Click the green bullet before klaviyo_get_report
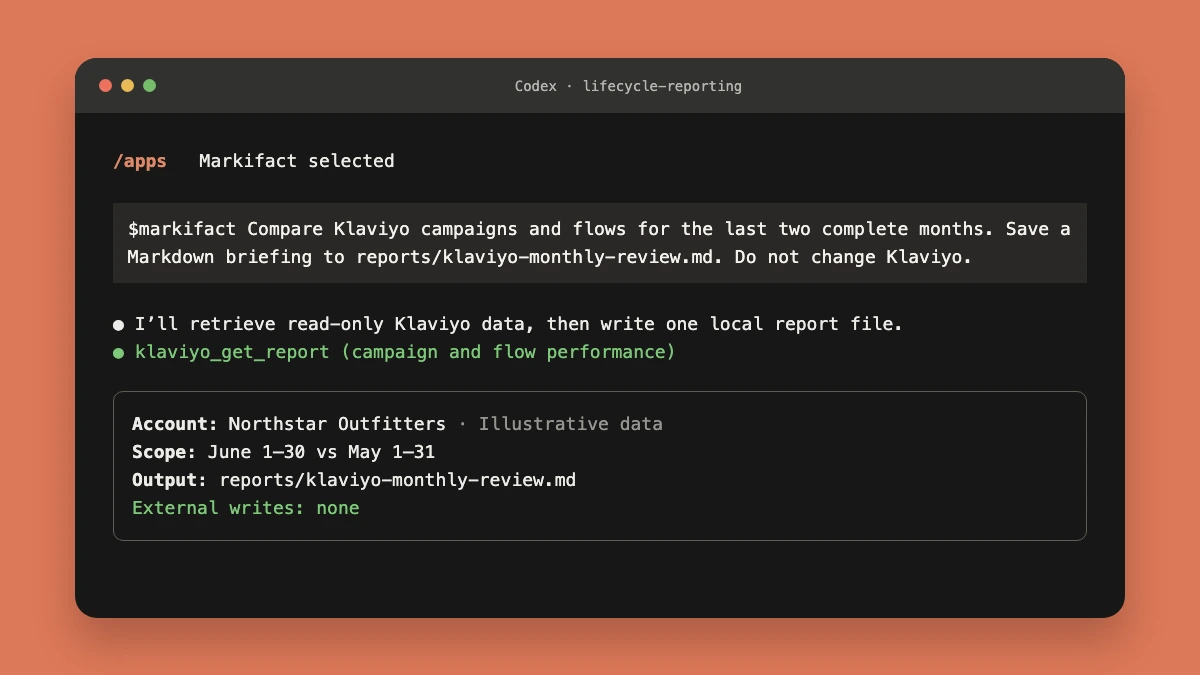Screen dimensions: 1200x675 click(x=119, y=353)
